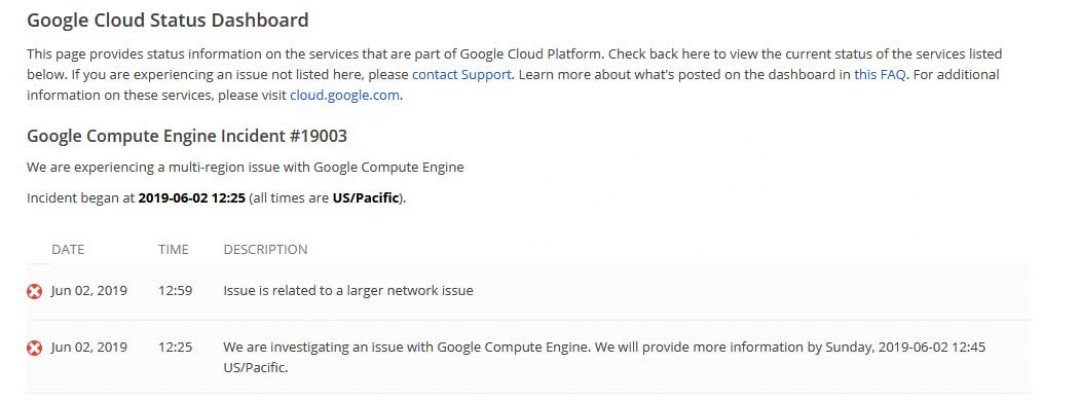The image size is (1080, 400).
Task: Click the 12:25 time in the table row
Action: tap(175, 347)
